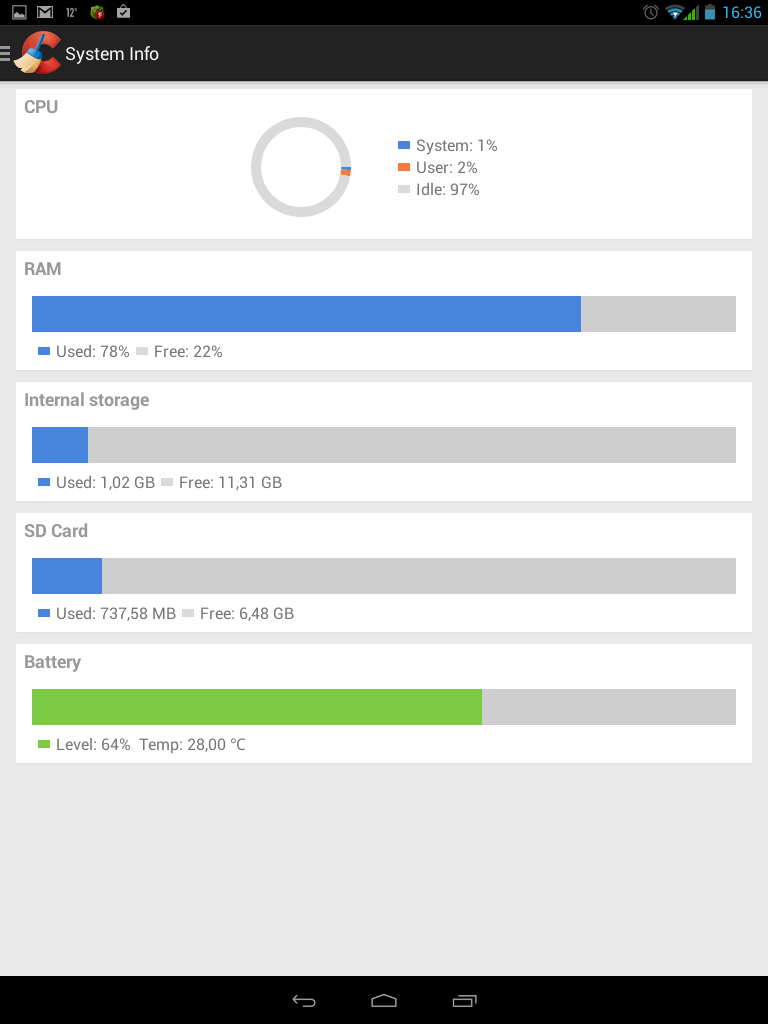768x1024 pixels.
Task: Tap the alarm clock status icon
Action: point(650,12)
